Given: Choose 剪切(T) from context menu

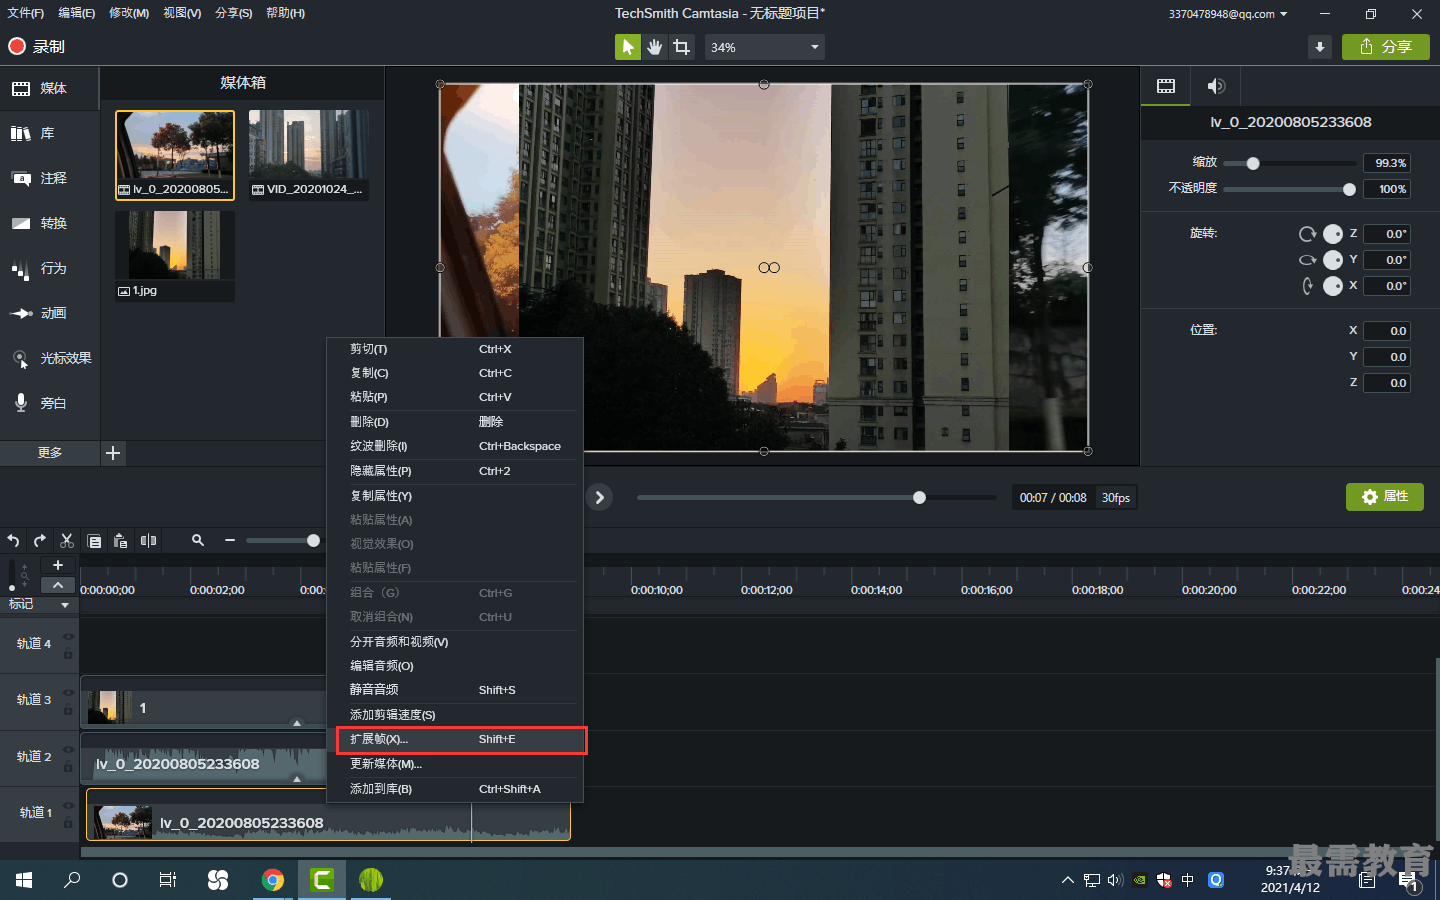Looking at the screenshot, I should pos(455,349).
